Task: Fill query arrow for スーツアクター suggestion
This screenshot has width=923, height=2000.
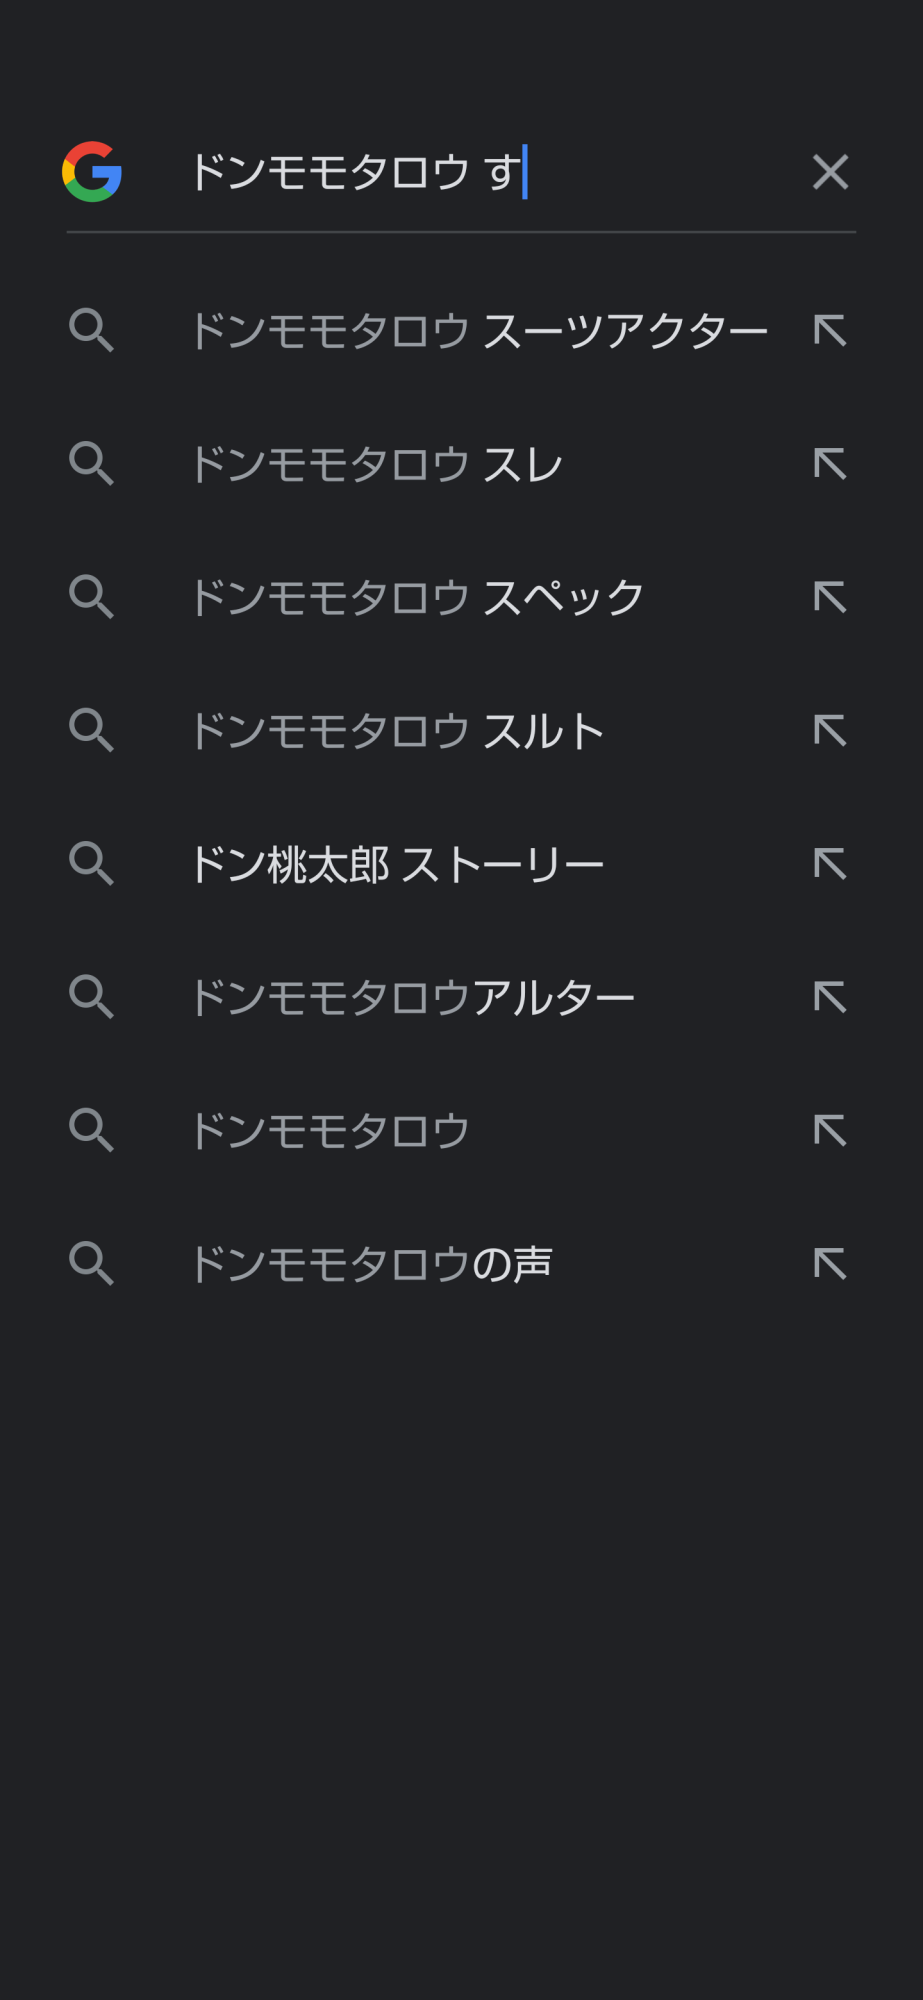Action: (830, 331)
